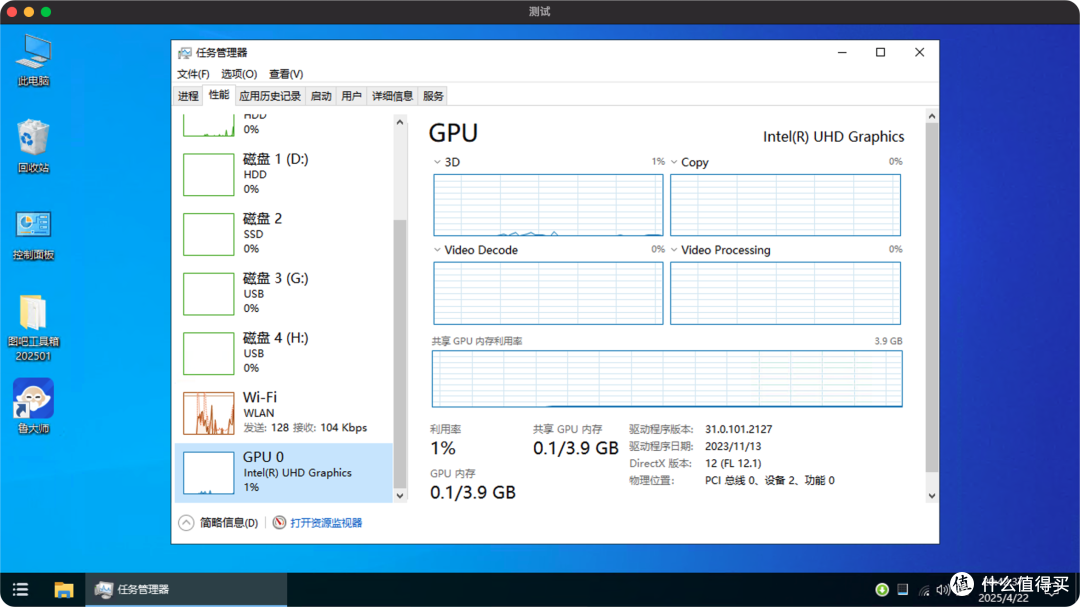Image resolution: width=1080 pixels, height=607 pixels.
Task: Select 磁盘 4 (H:) USB entry
Action: 284,353
